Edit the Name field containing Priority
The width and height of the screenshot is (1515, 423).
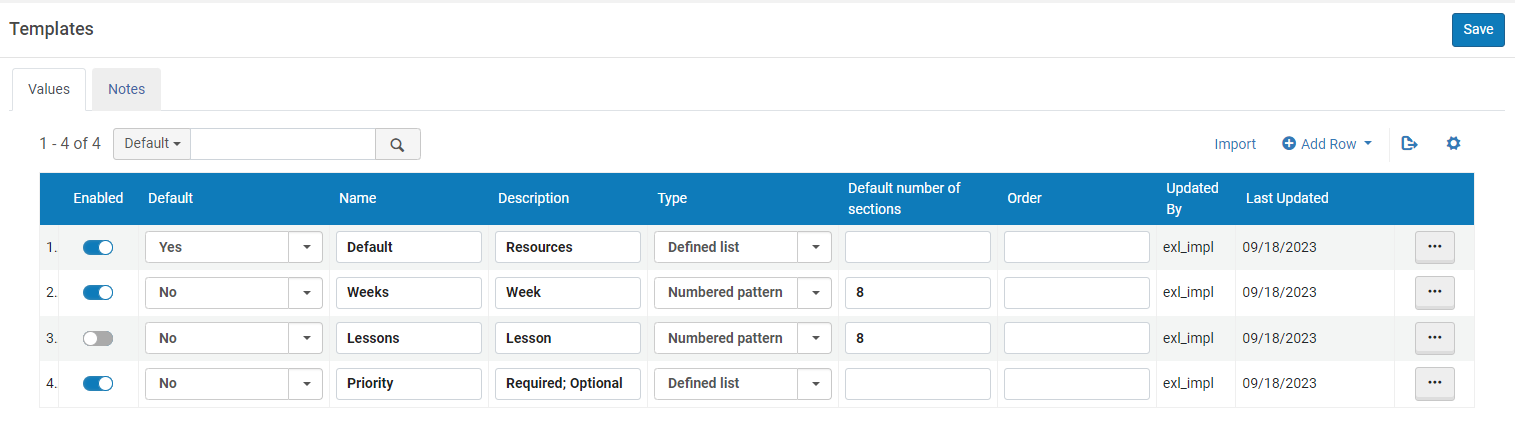pos(409,383)
